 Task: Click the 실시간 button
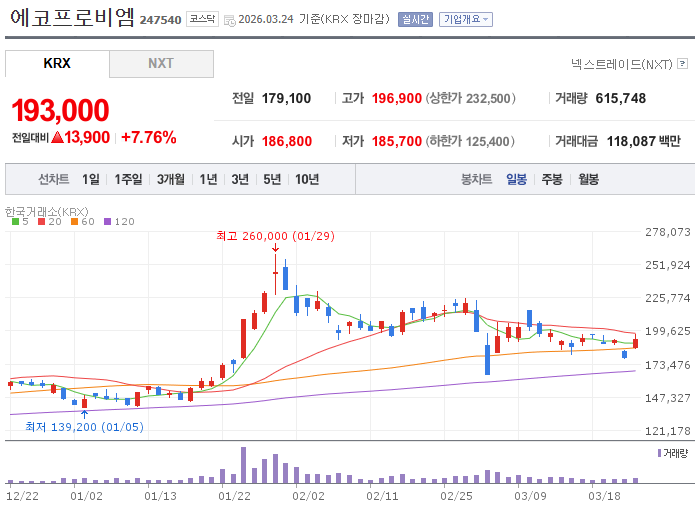coord(415,19)
